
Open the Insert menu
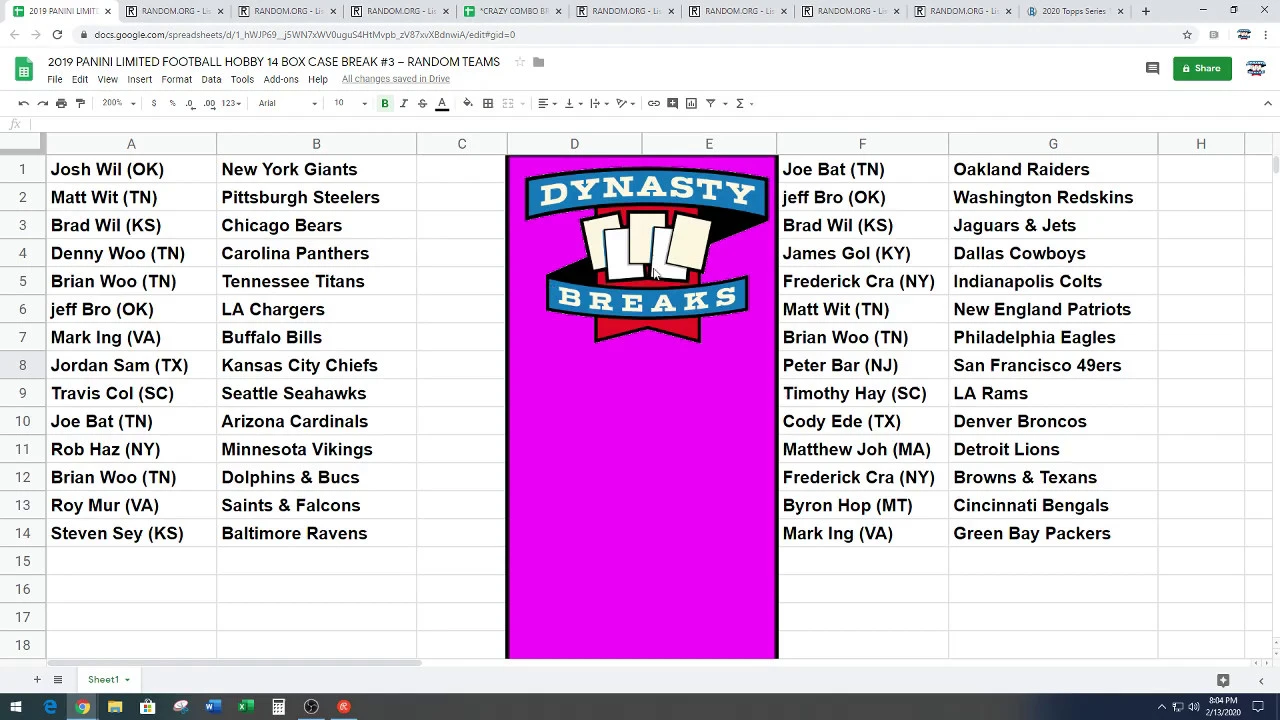coord(139,79)
